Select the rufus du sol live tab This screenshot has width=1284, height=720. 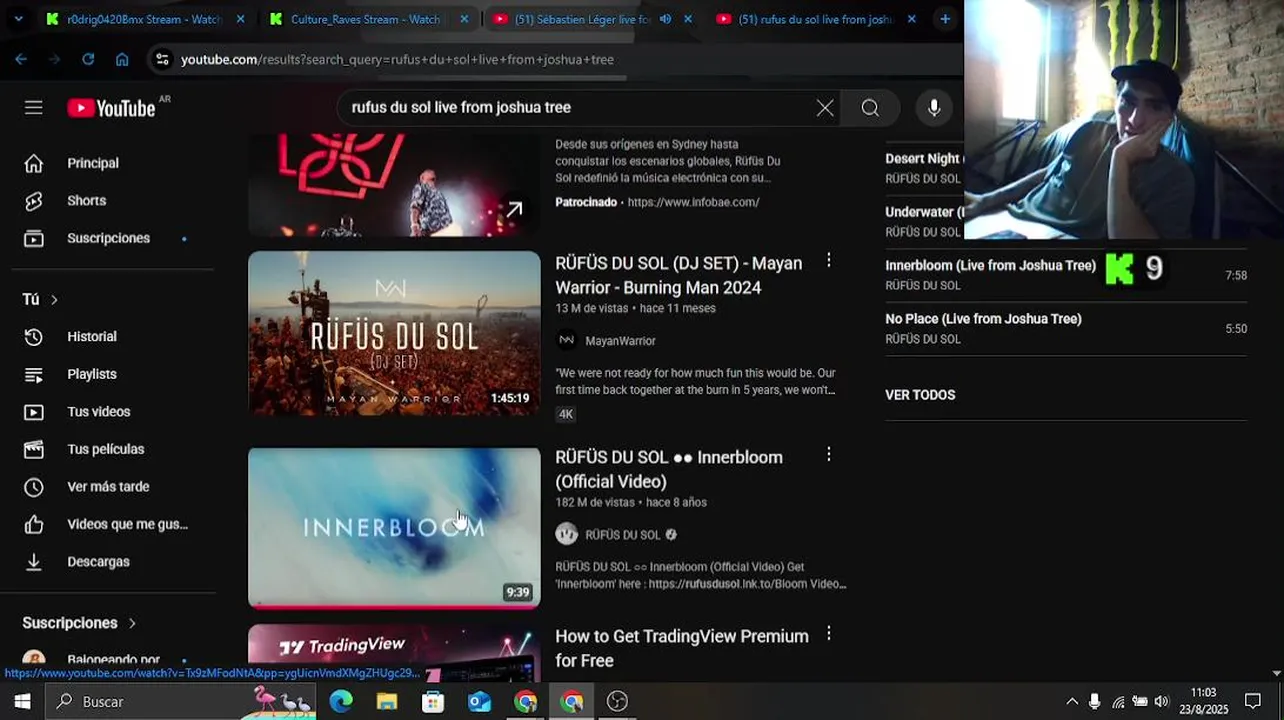pos(816,19)
